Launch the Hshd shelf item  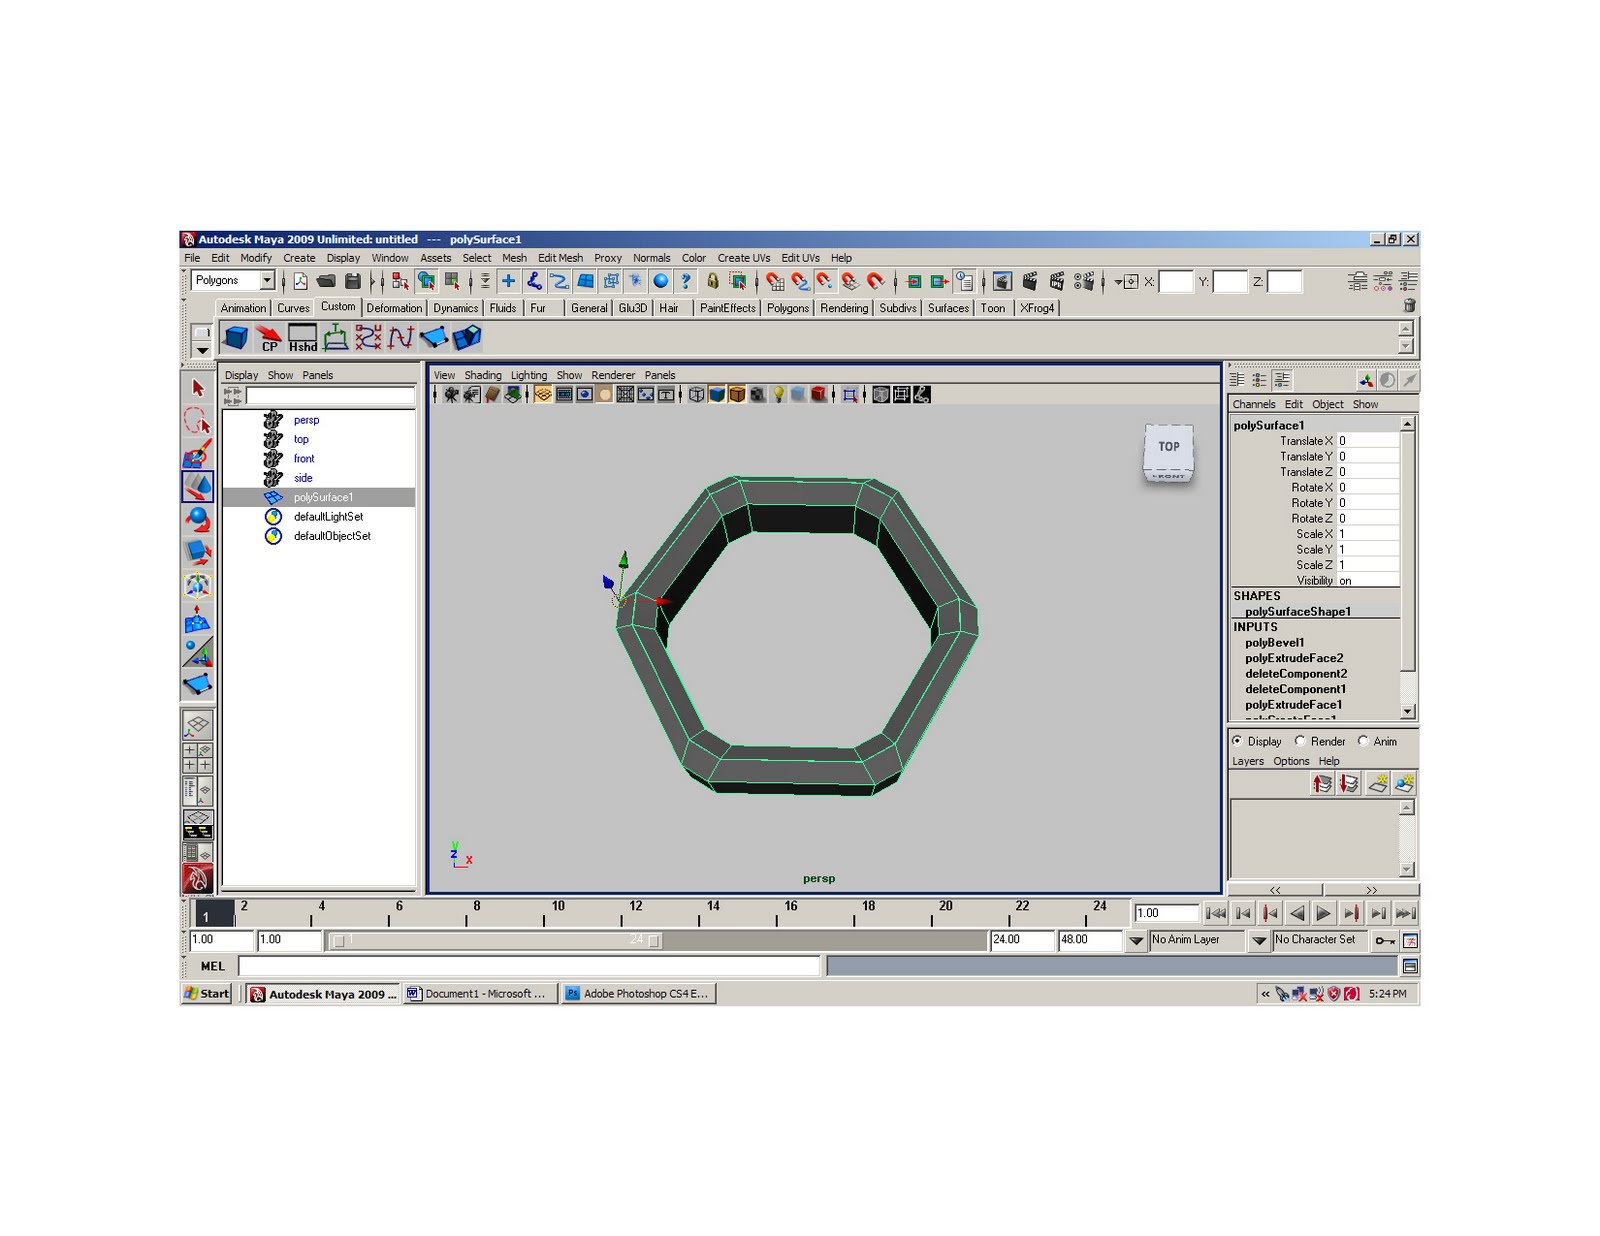[x=303, y=338]
